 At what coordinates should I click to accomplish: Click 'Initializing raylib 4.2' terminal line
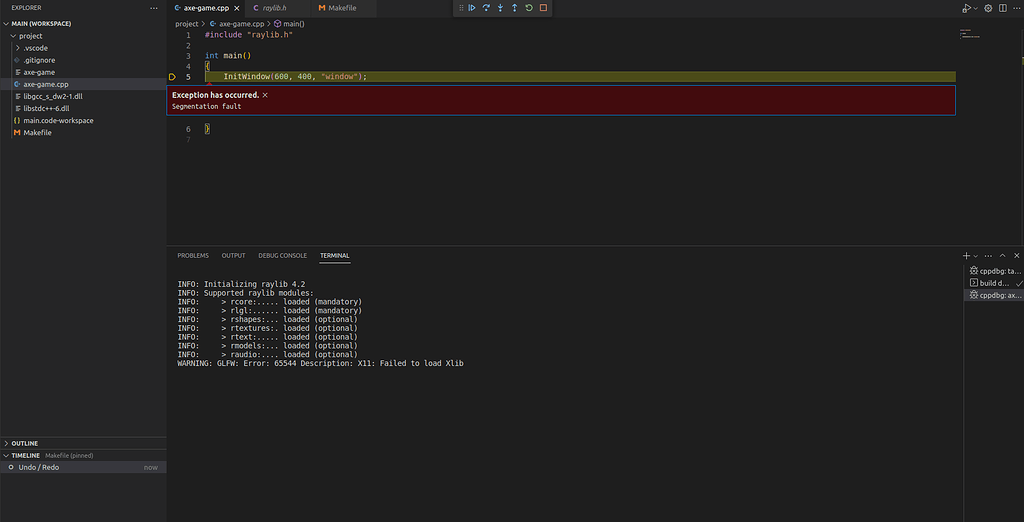[x=241, y=284]
